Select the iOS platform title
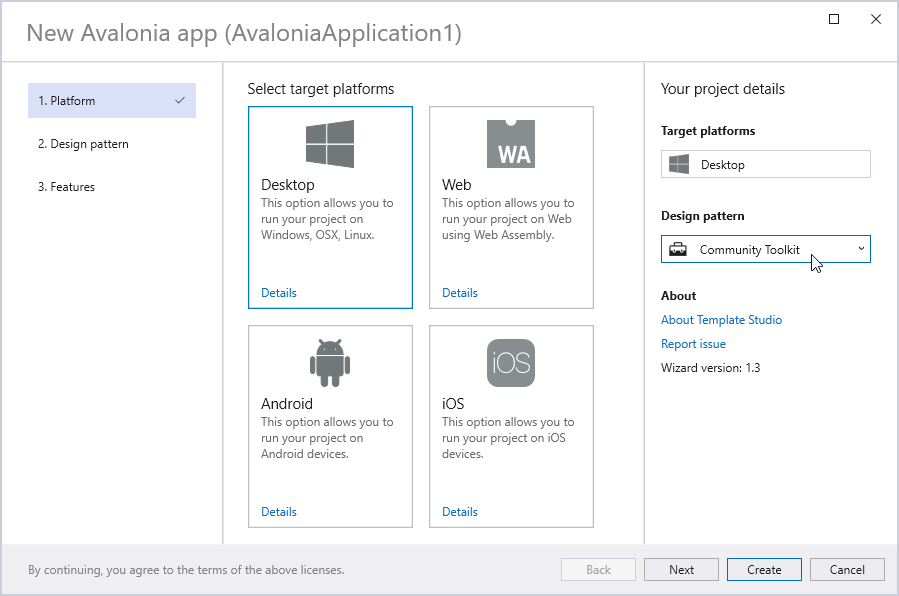The height and width of the screenshot is (596, 899). click(453, 403)
